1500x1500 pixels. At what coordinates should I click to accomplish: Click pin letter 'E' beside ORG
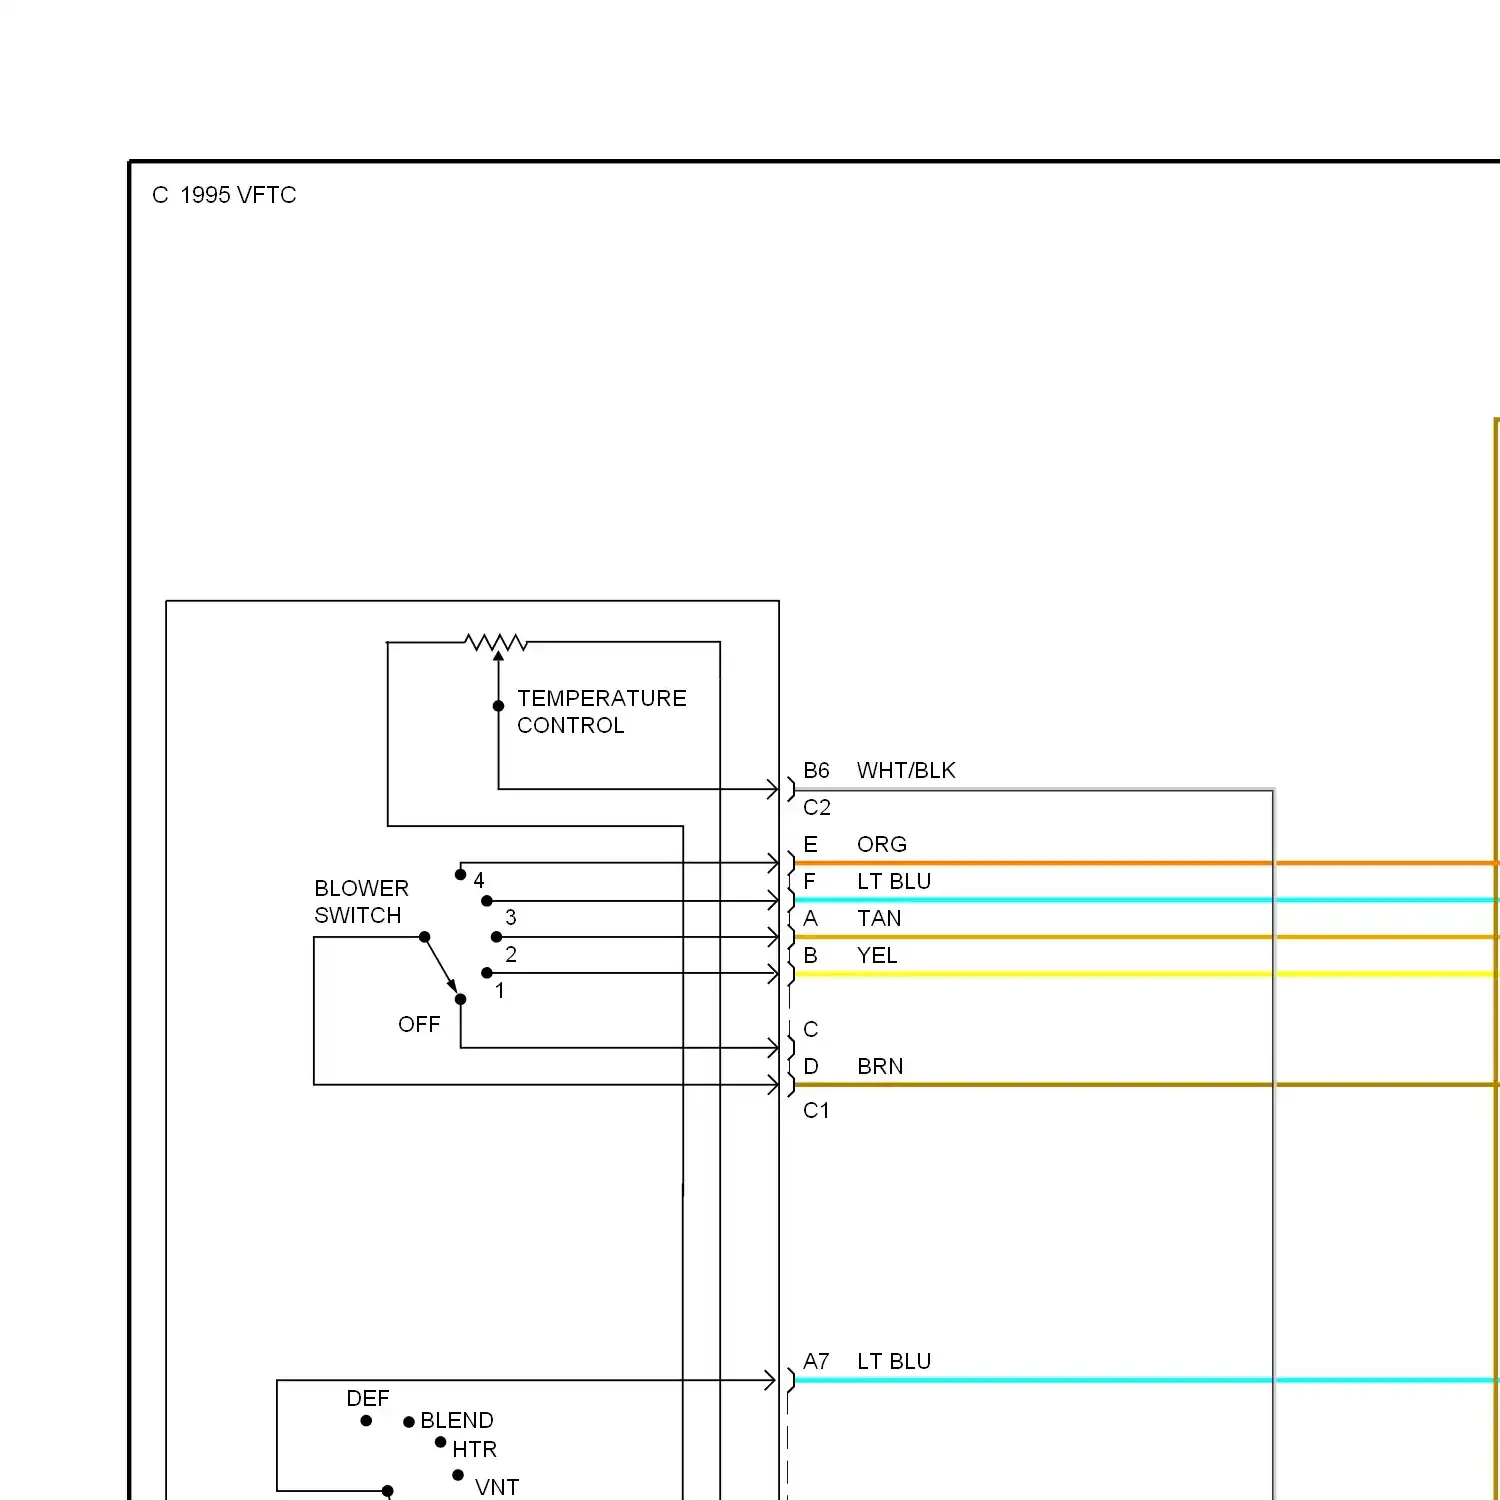click(810, 844)
